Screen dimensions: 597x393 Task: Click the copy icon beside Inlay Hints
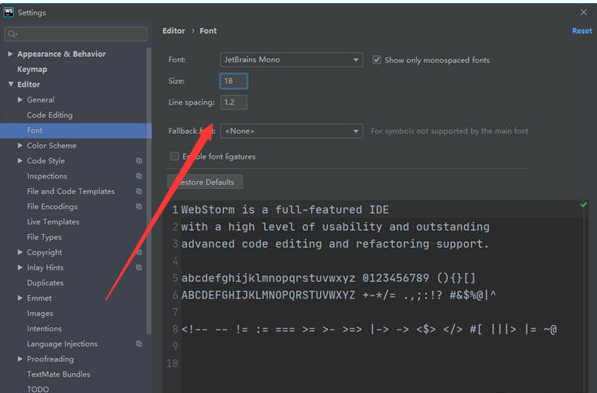click(139, 267)
